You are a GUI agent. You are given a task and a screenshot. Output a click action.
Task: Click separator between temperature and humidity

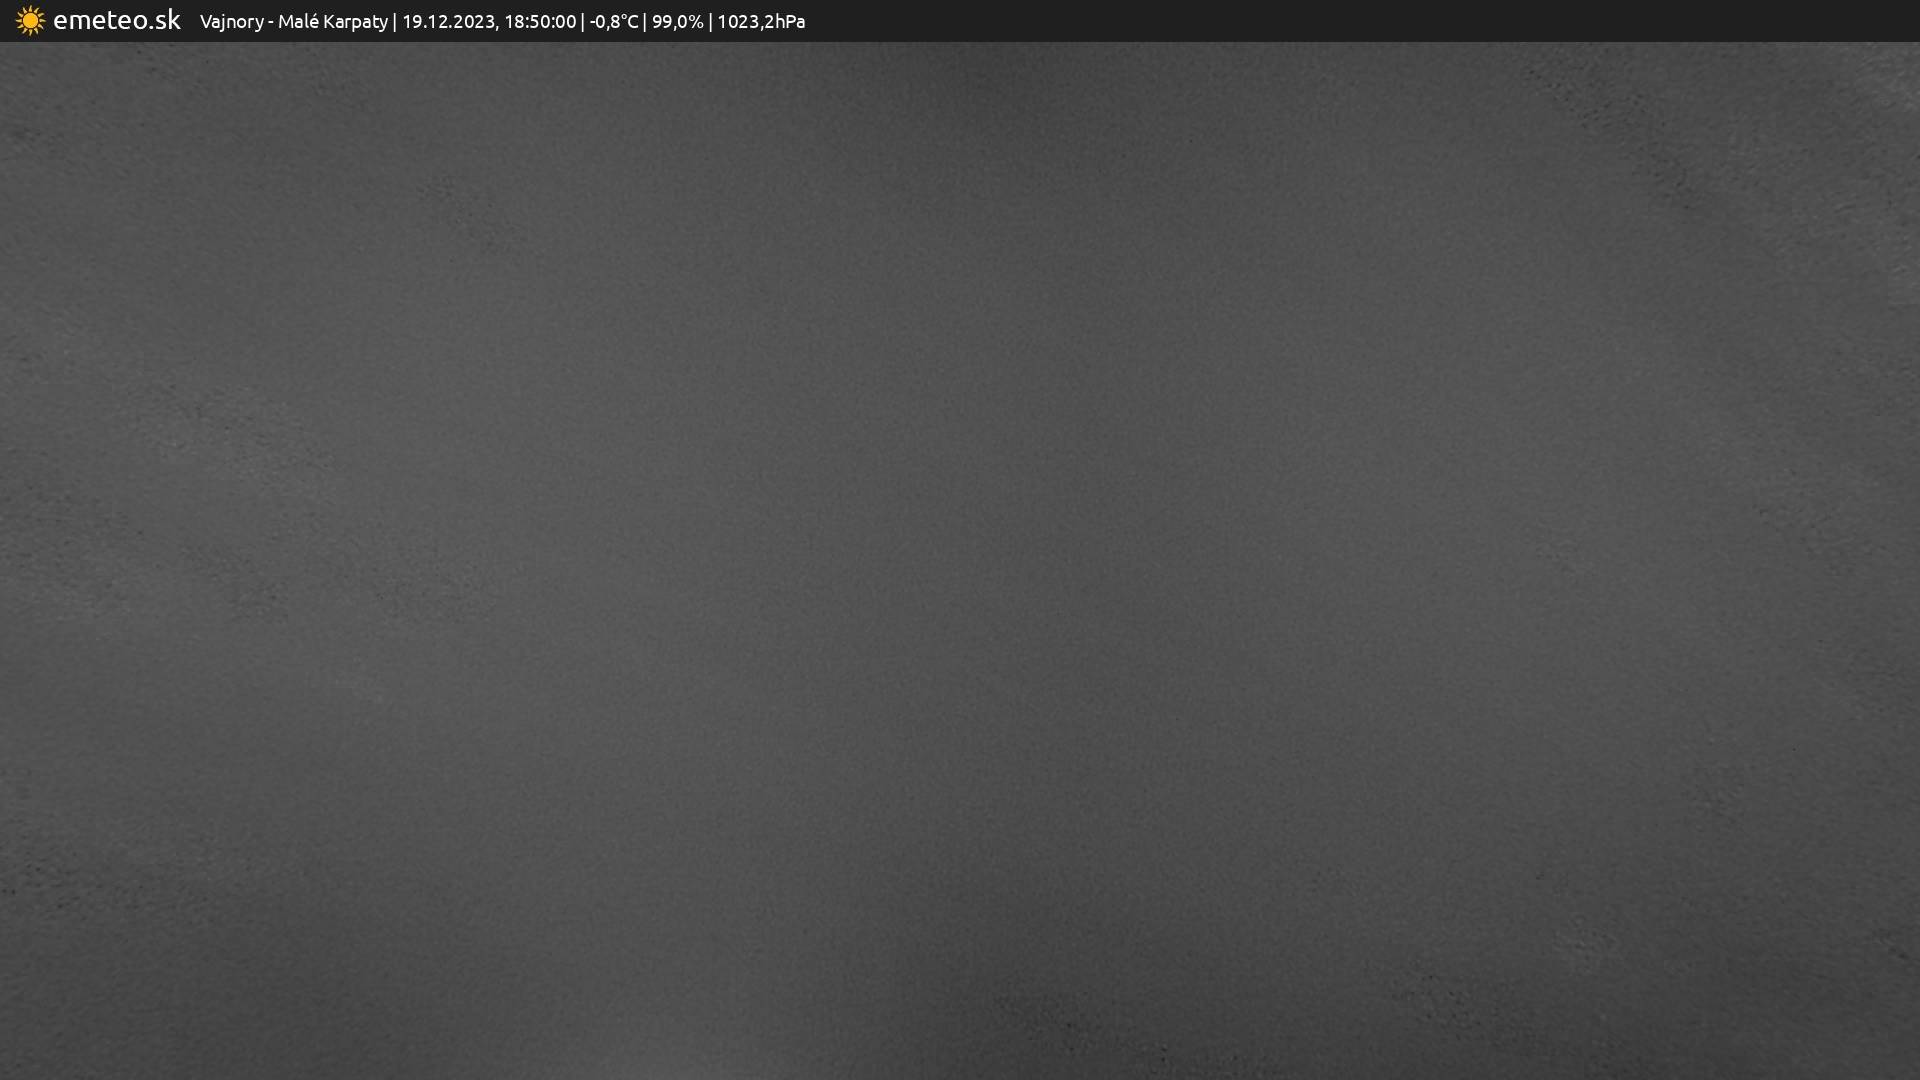[x=645, y=21]
